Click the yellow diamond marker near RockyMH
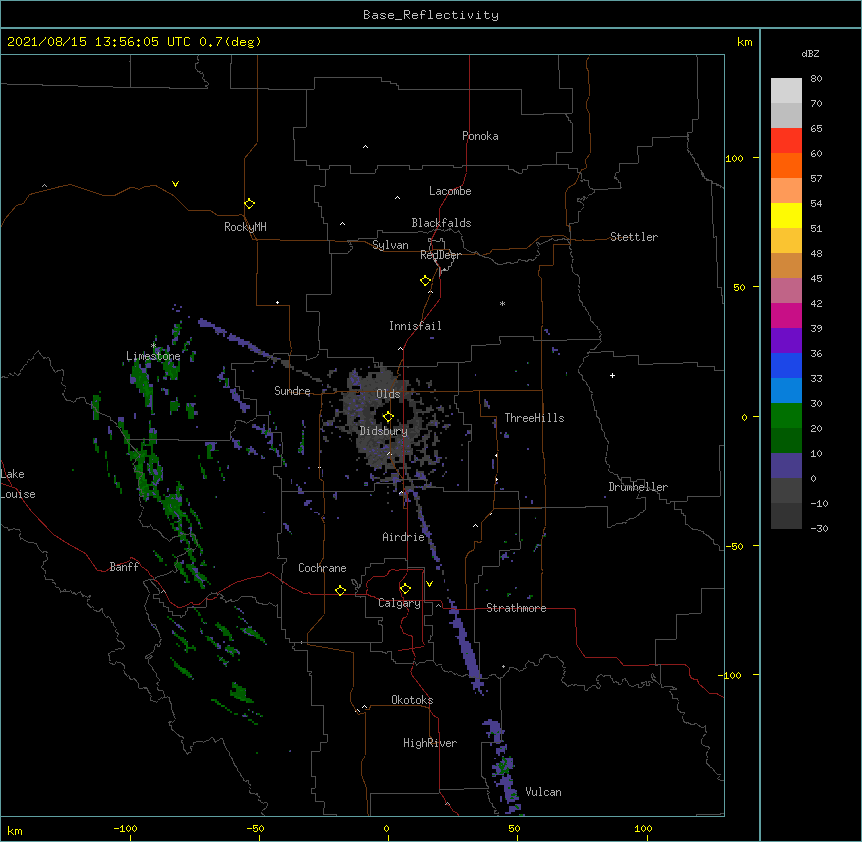Screen dimensions: 862x842 tap(249, 204)
